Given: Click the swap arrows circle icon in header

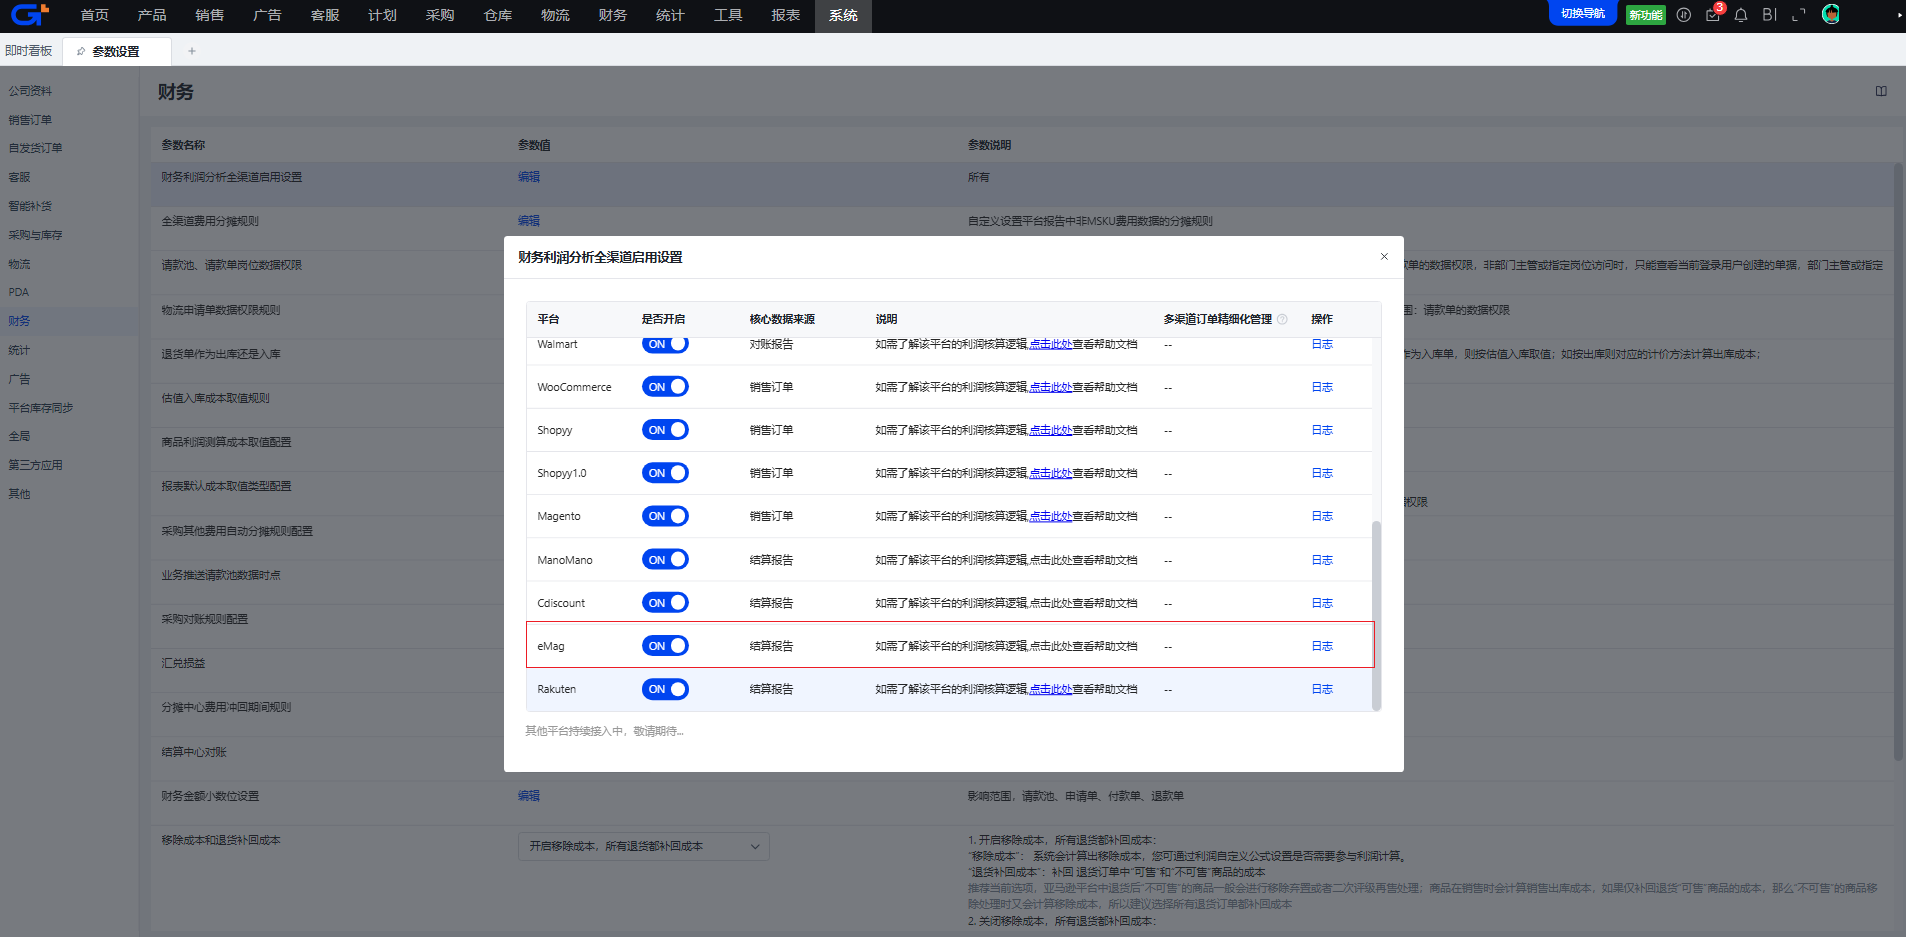Looking at the screenshot, I should [x=1684, y=15].
